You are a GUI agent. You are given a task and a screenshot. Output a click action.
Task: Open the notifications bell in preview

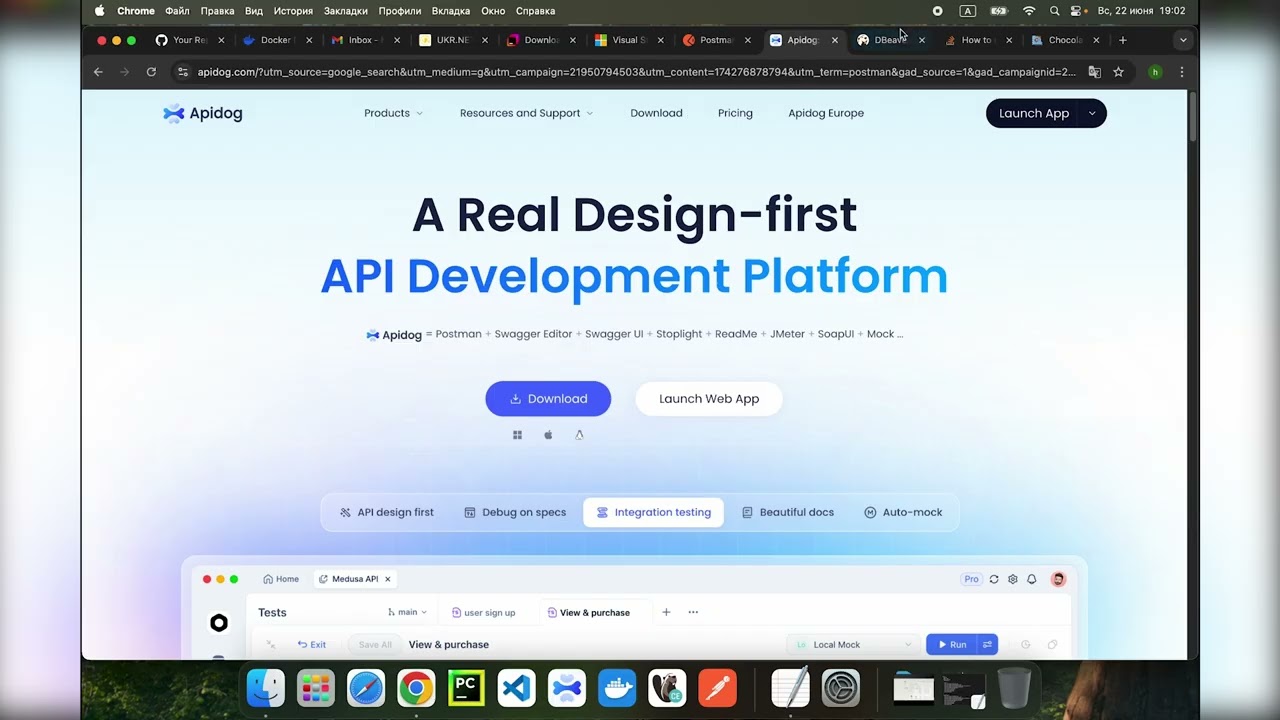point(1032,579)
